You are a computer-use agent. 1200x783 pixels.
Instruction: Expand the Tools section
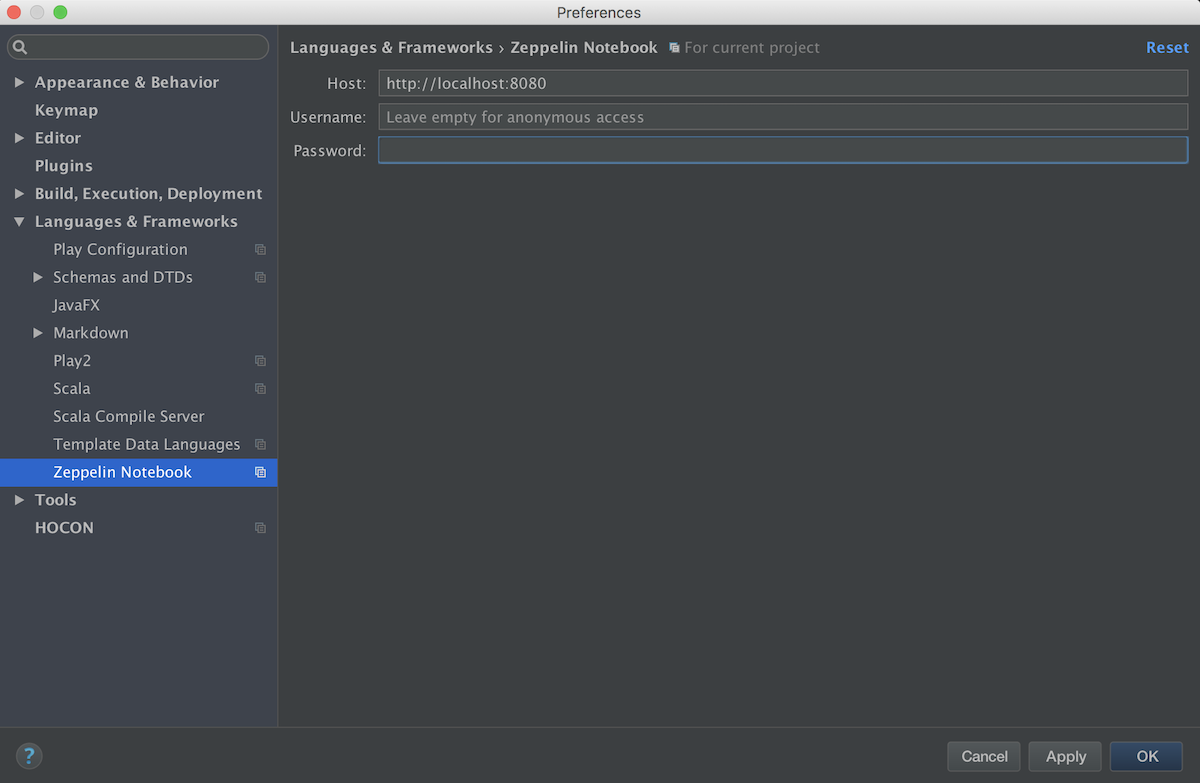(x=19, y=500)
